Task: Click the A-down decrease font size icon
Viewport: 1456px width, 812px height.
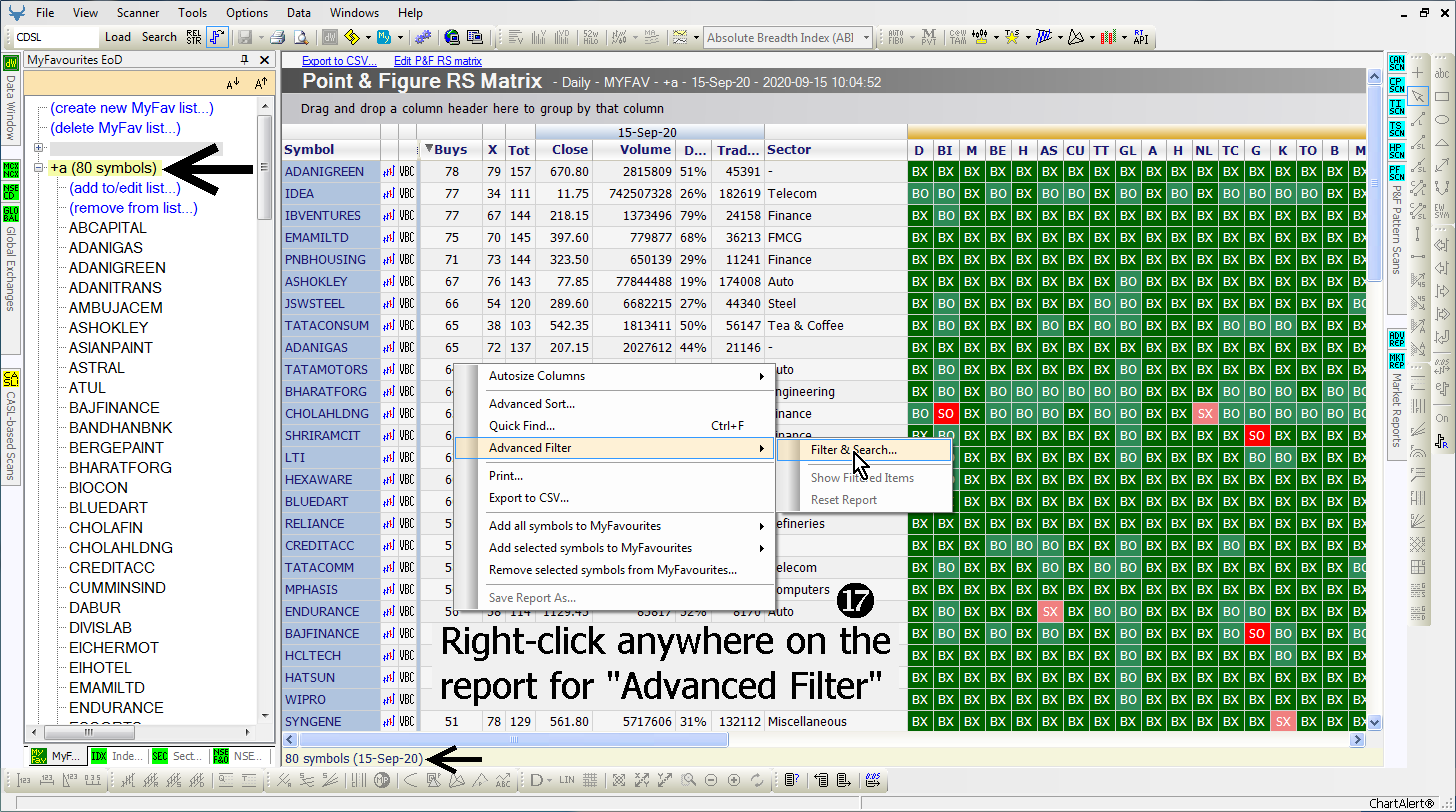Action: click(233, 84)
